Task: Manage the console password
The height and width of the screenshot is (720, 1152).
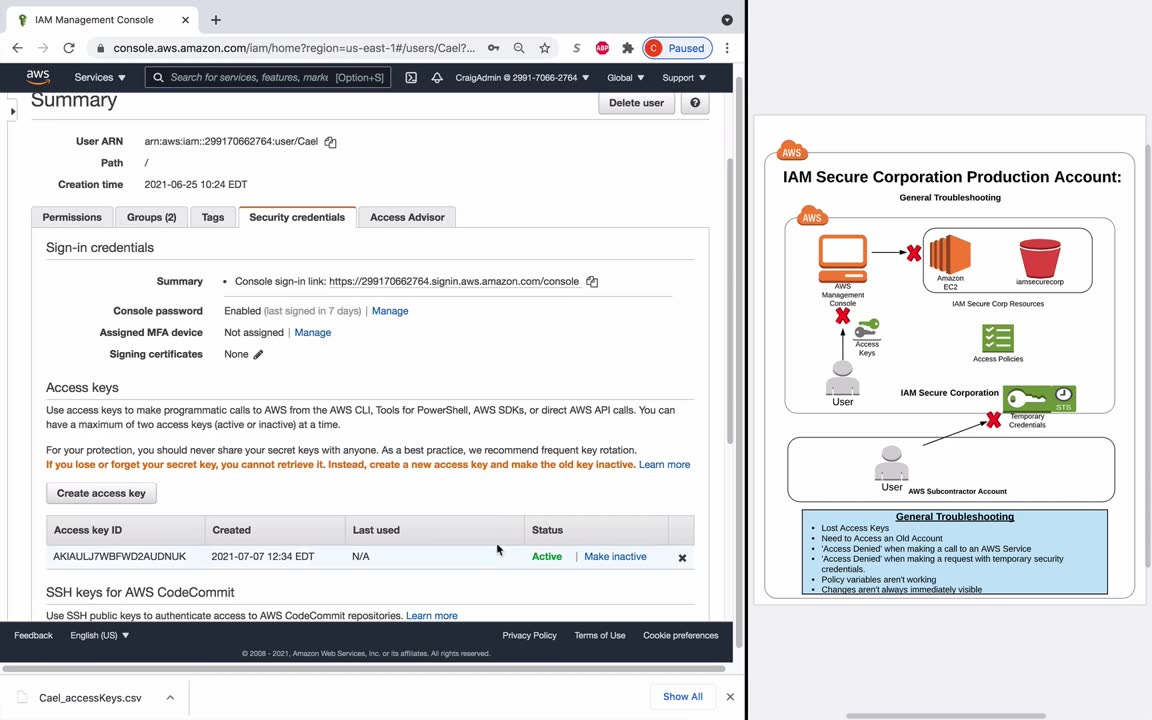Action: (390, 311)
